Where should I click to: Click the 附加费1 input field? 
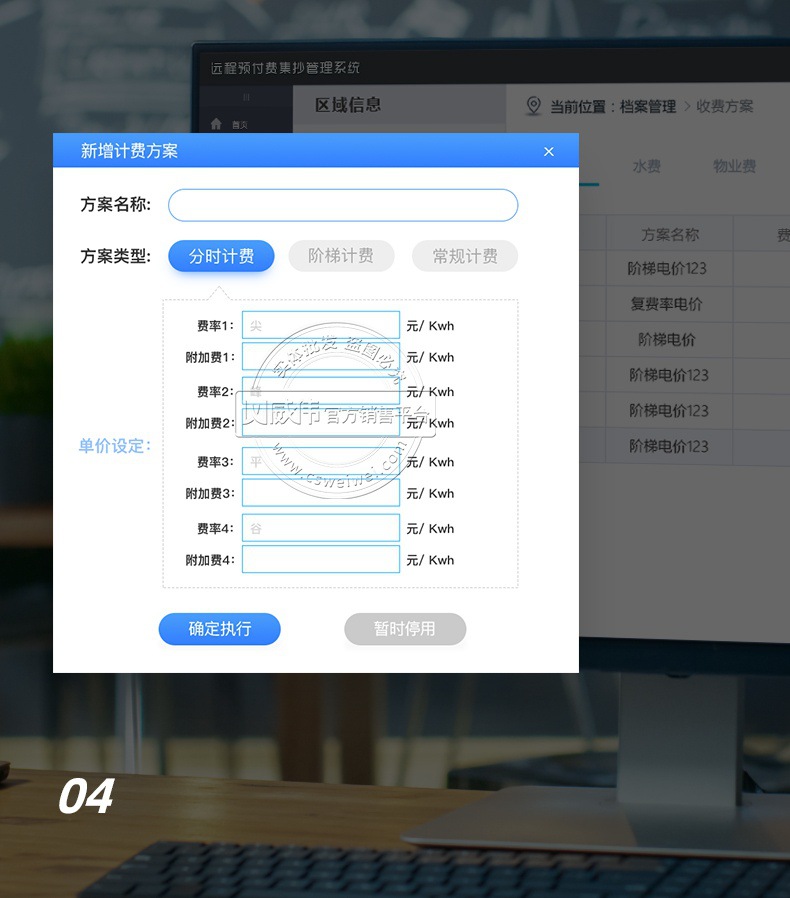coord(321,357)
